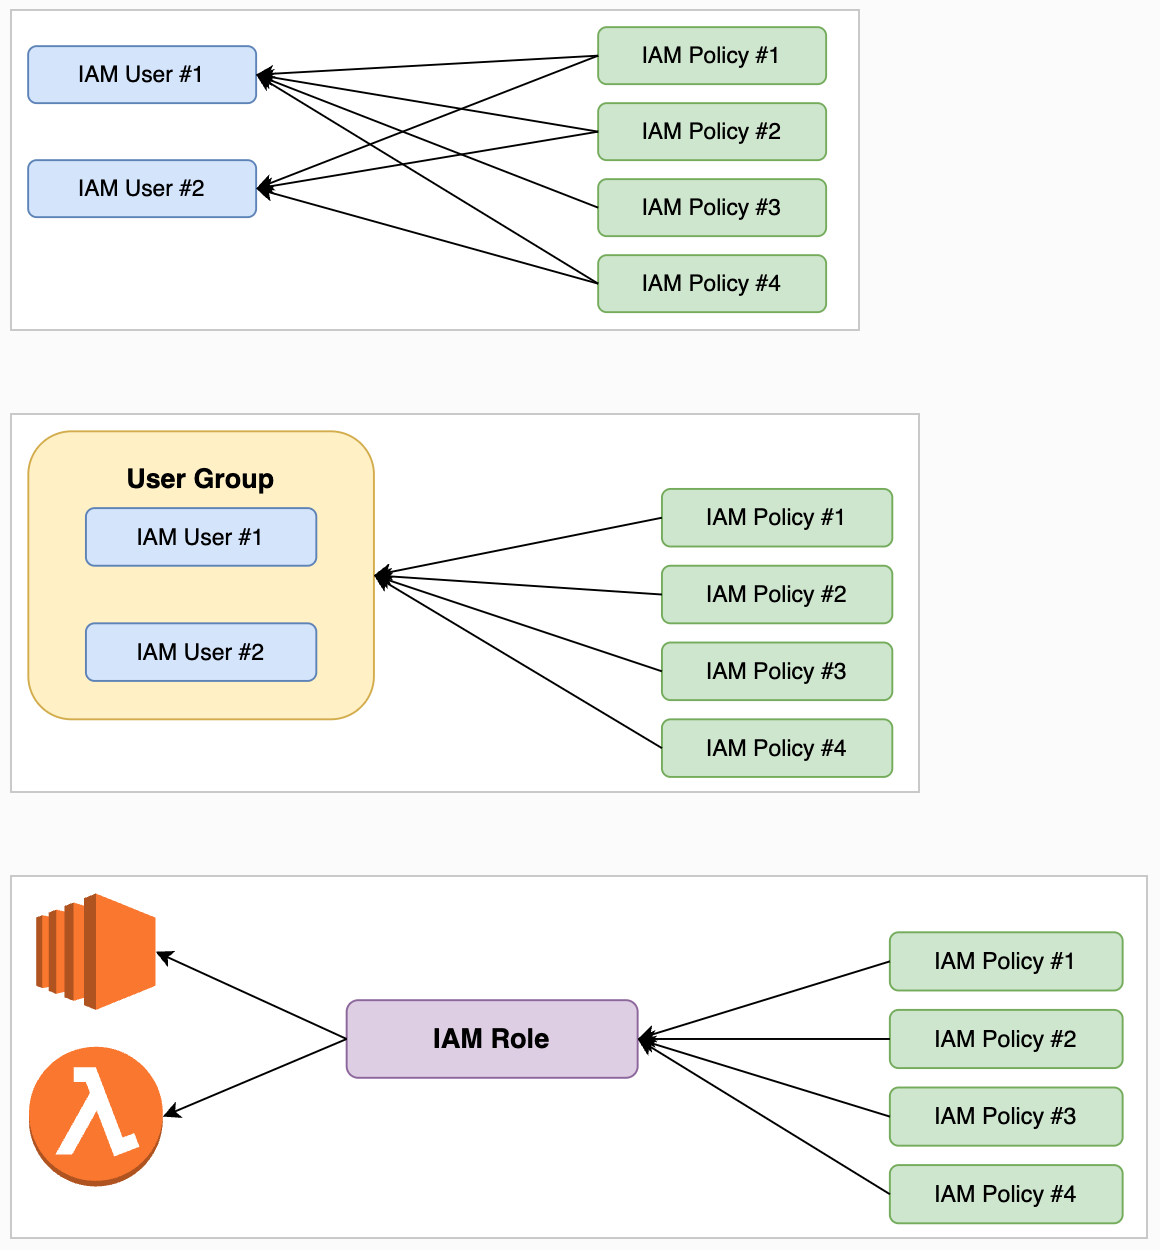This screenshot has height=1250, width=1160.
Task: Click the orange EC2 instance icon
Action: click(96, 952)
